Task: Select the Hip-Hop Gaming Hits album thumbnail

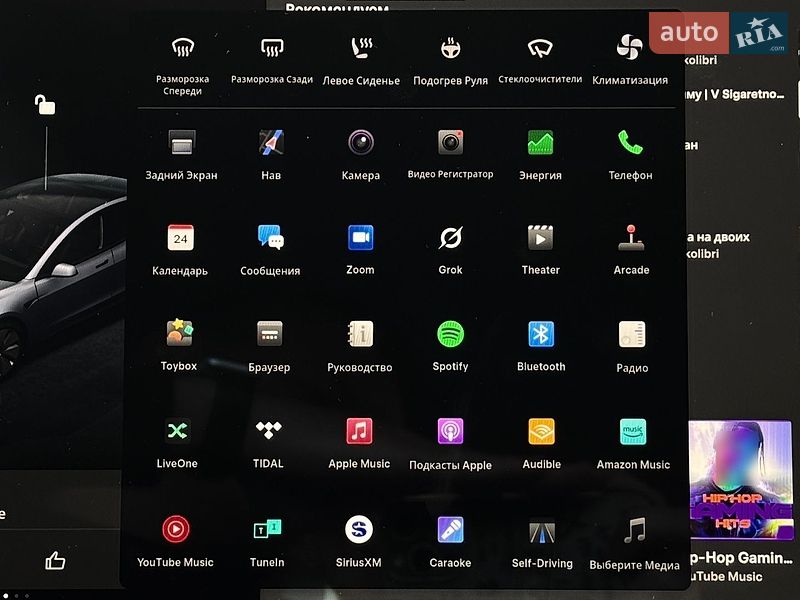Action: [741, 480]
